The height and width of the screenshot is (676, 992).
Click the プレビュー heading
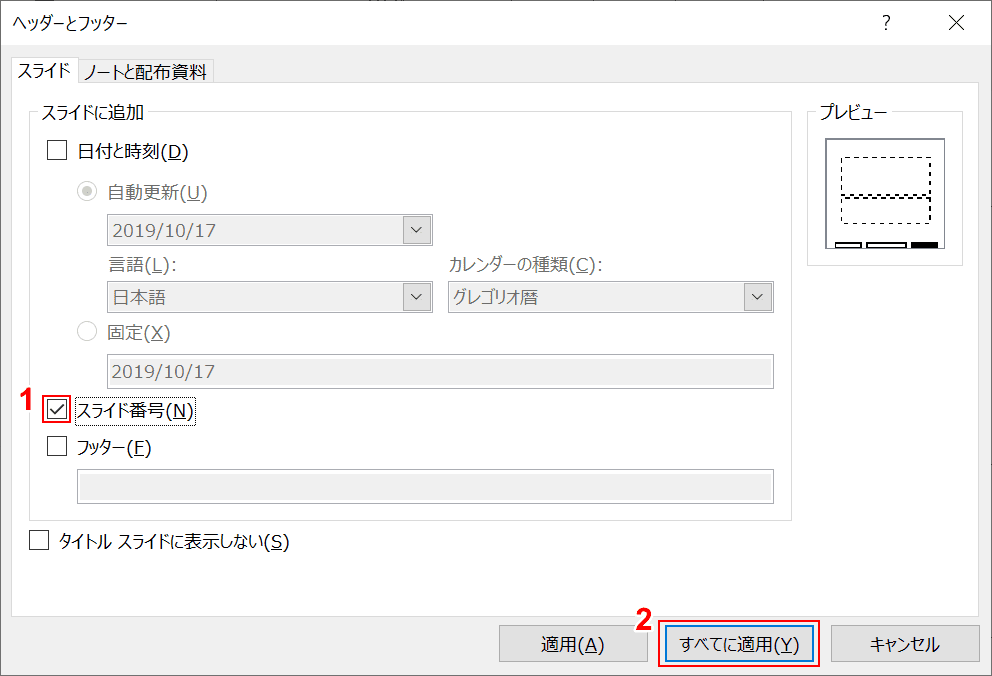853,113
